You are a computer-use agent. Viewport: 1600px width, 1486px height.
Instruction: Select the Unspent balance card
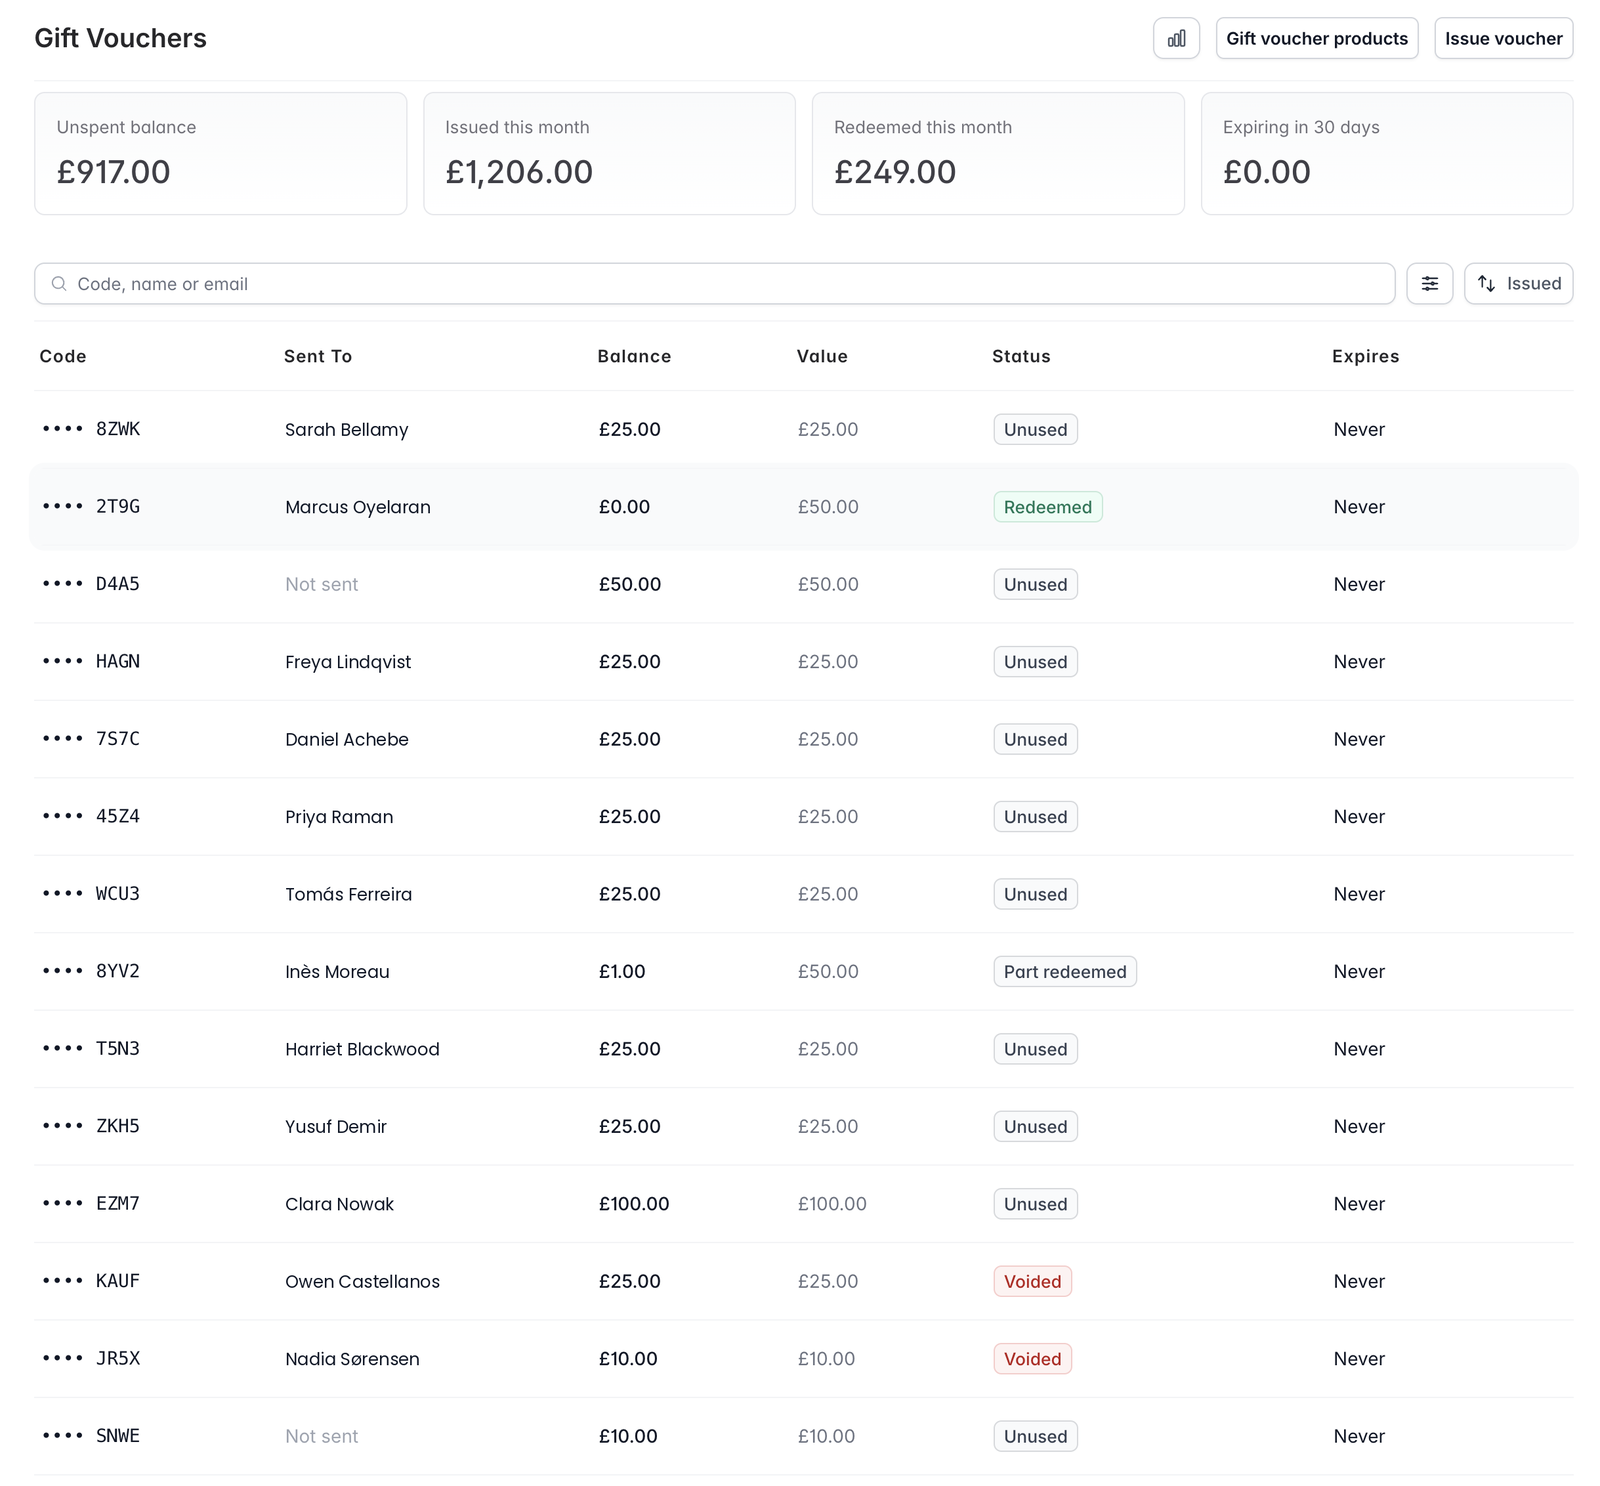tap(220, 153)
